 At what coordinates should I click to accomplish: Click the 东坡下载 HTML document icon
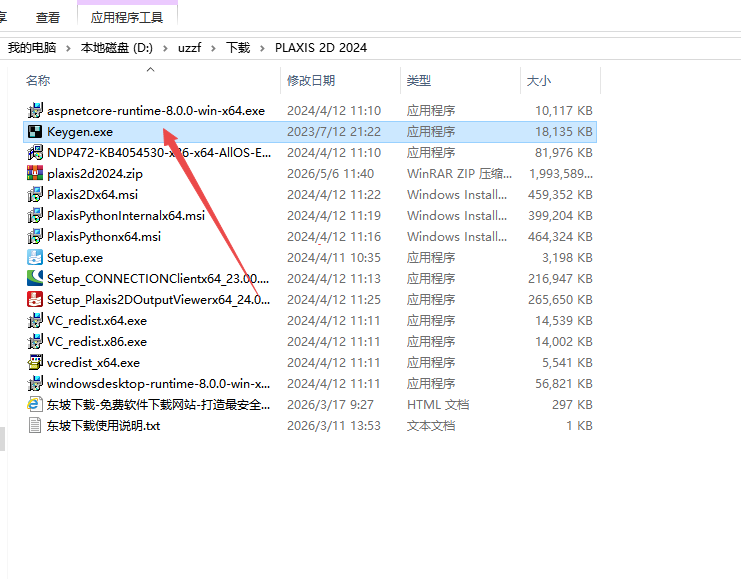click(x=35, y=405)
